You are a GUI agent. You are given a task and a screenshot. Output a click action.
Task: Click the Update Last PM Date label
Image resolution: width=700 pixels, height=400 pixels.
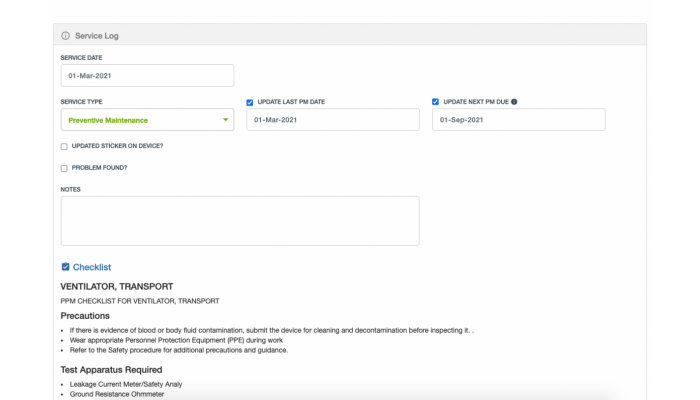pos(291,102)
